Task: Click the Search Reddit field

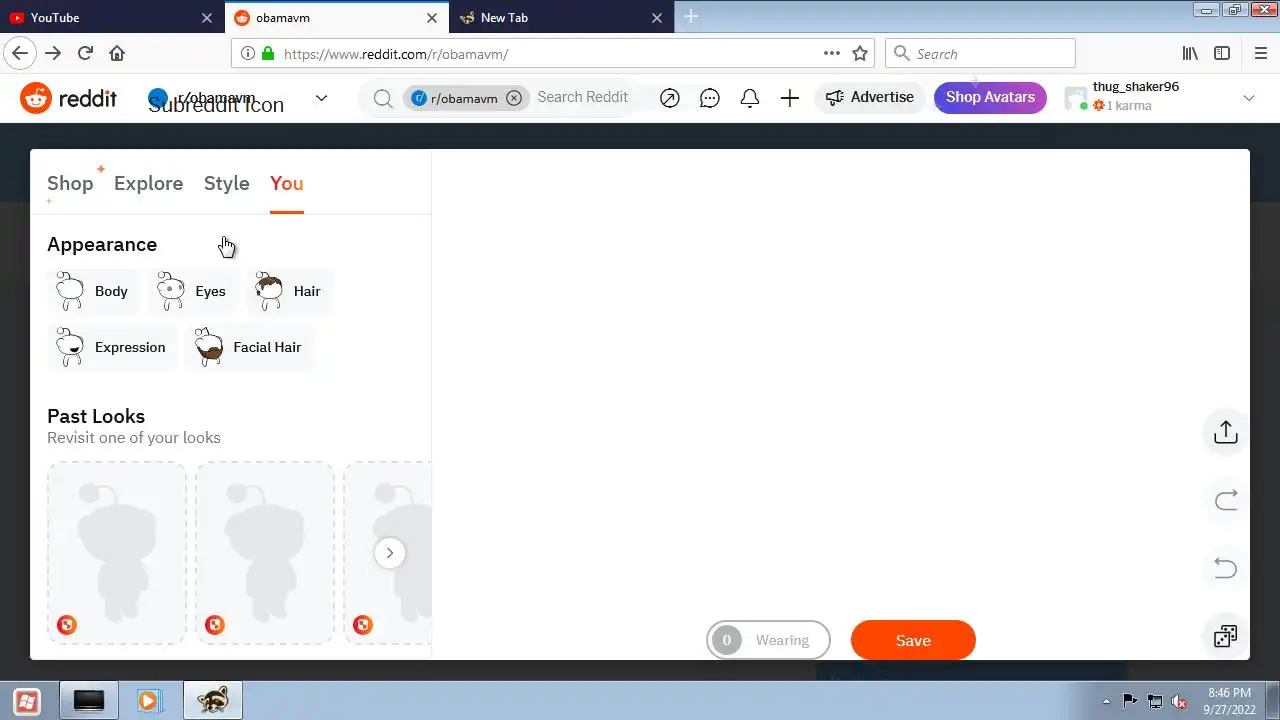Action: point(583,97)
